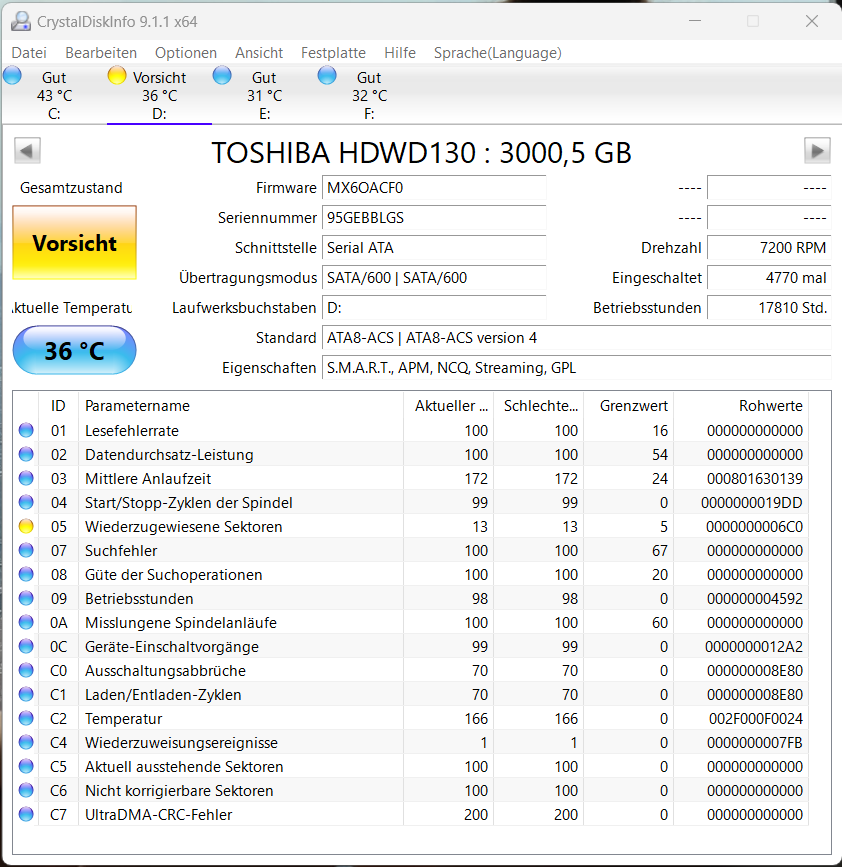This screenshot has width=842, height=867.
Task: Click the Schnittstelle field Serial ATA
Action: [x=434, y=247]
